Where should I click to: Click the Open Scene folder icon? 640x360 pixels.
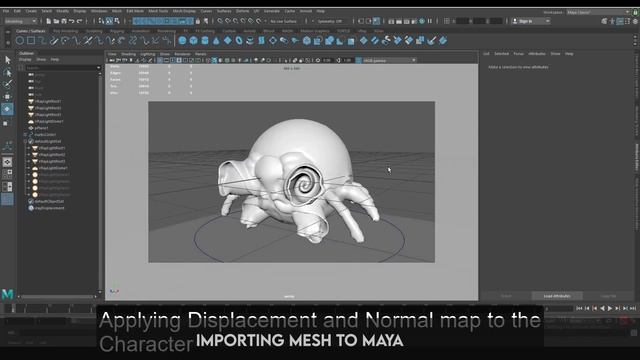[x=56, y=21]
